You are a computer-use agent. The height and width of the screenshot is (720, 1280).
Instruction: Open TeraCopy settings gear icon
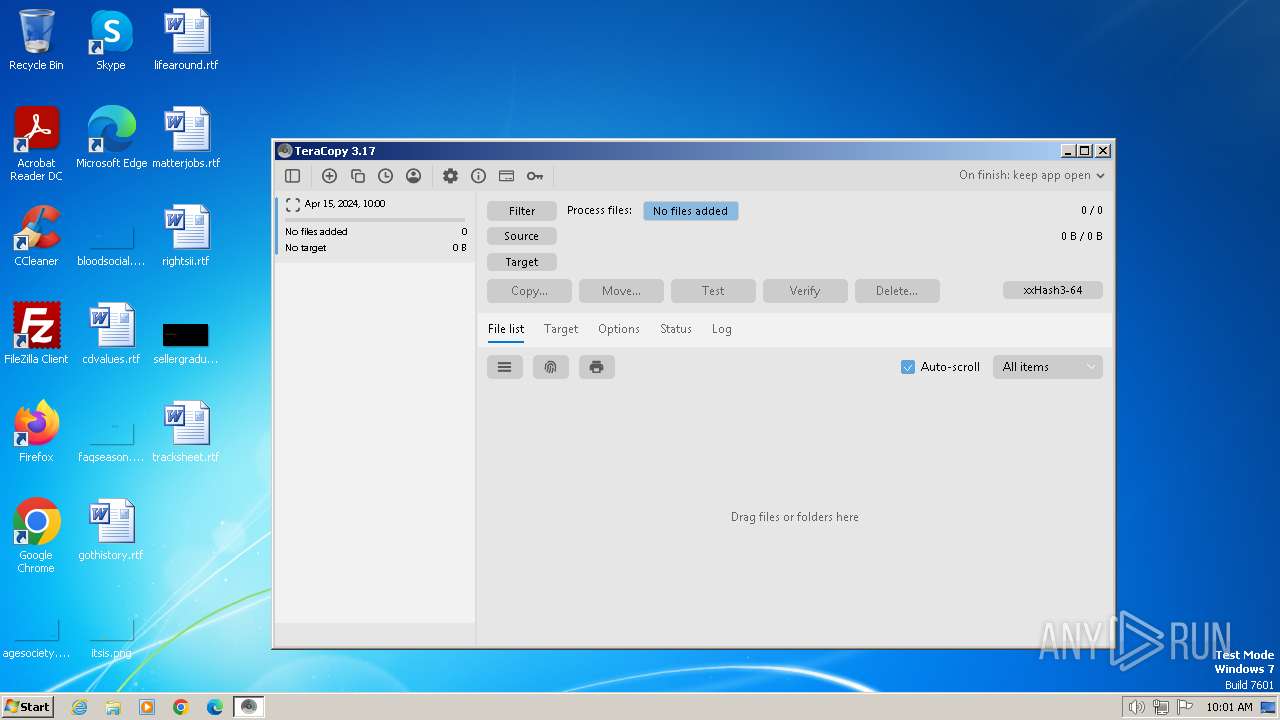pyautogui.click(x=450, y=176)
